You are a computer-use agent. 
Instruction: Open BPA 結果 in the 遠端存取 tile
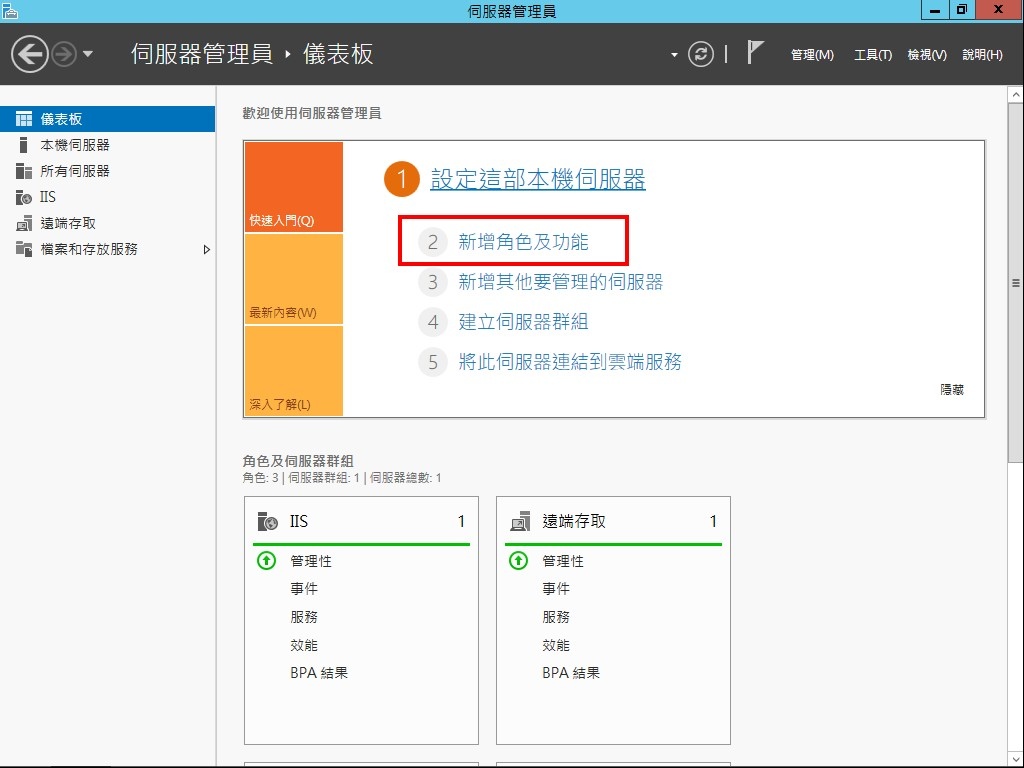click(571, 673)
